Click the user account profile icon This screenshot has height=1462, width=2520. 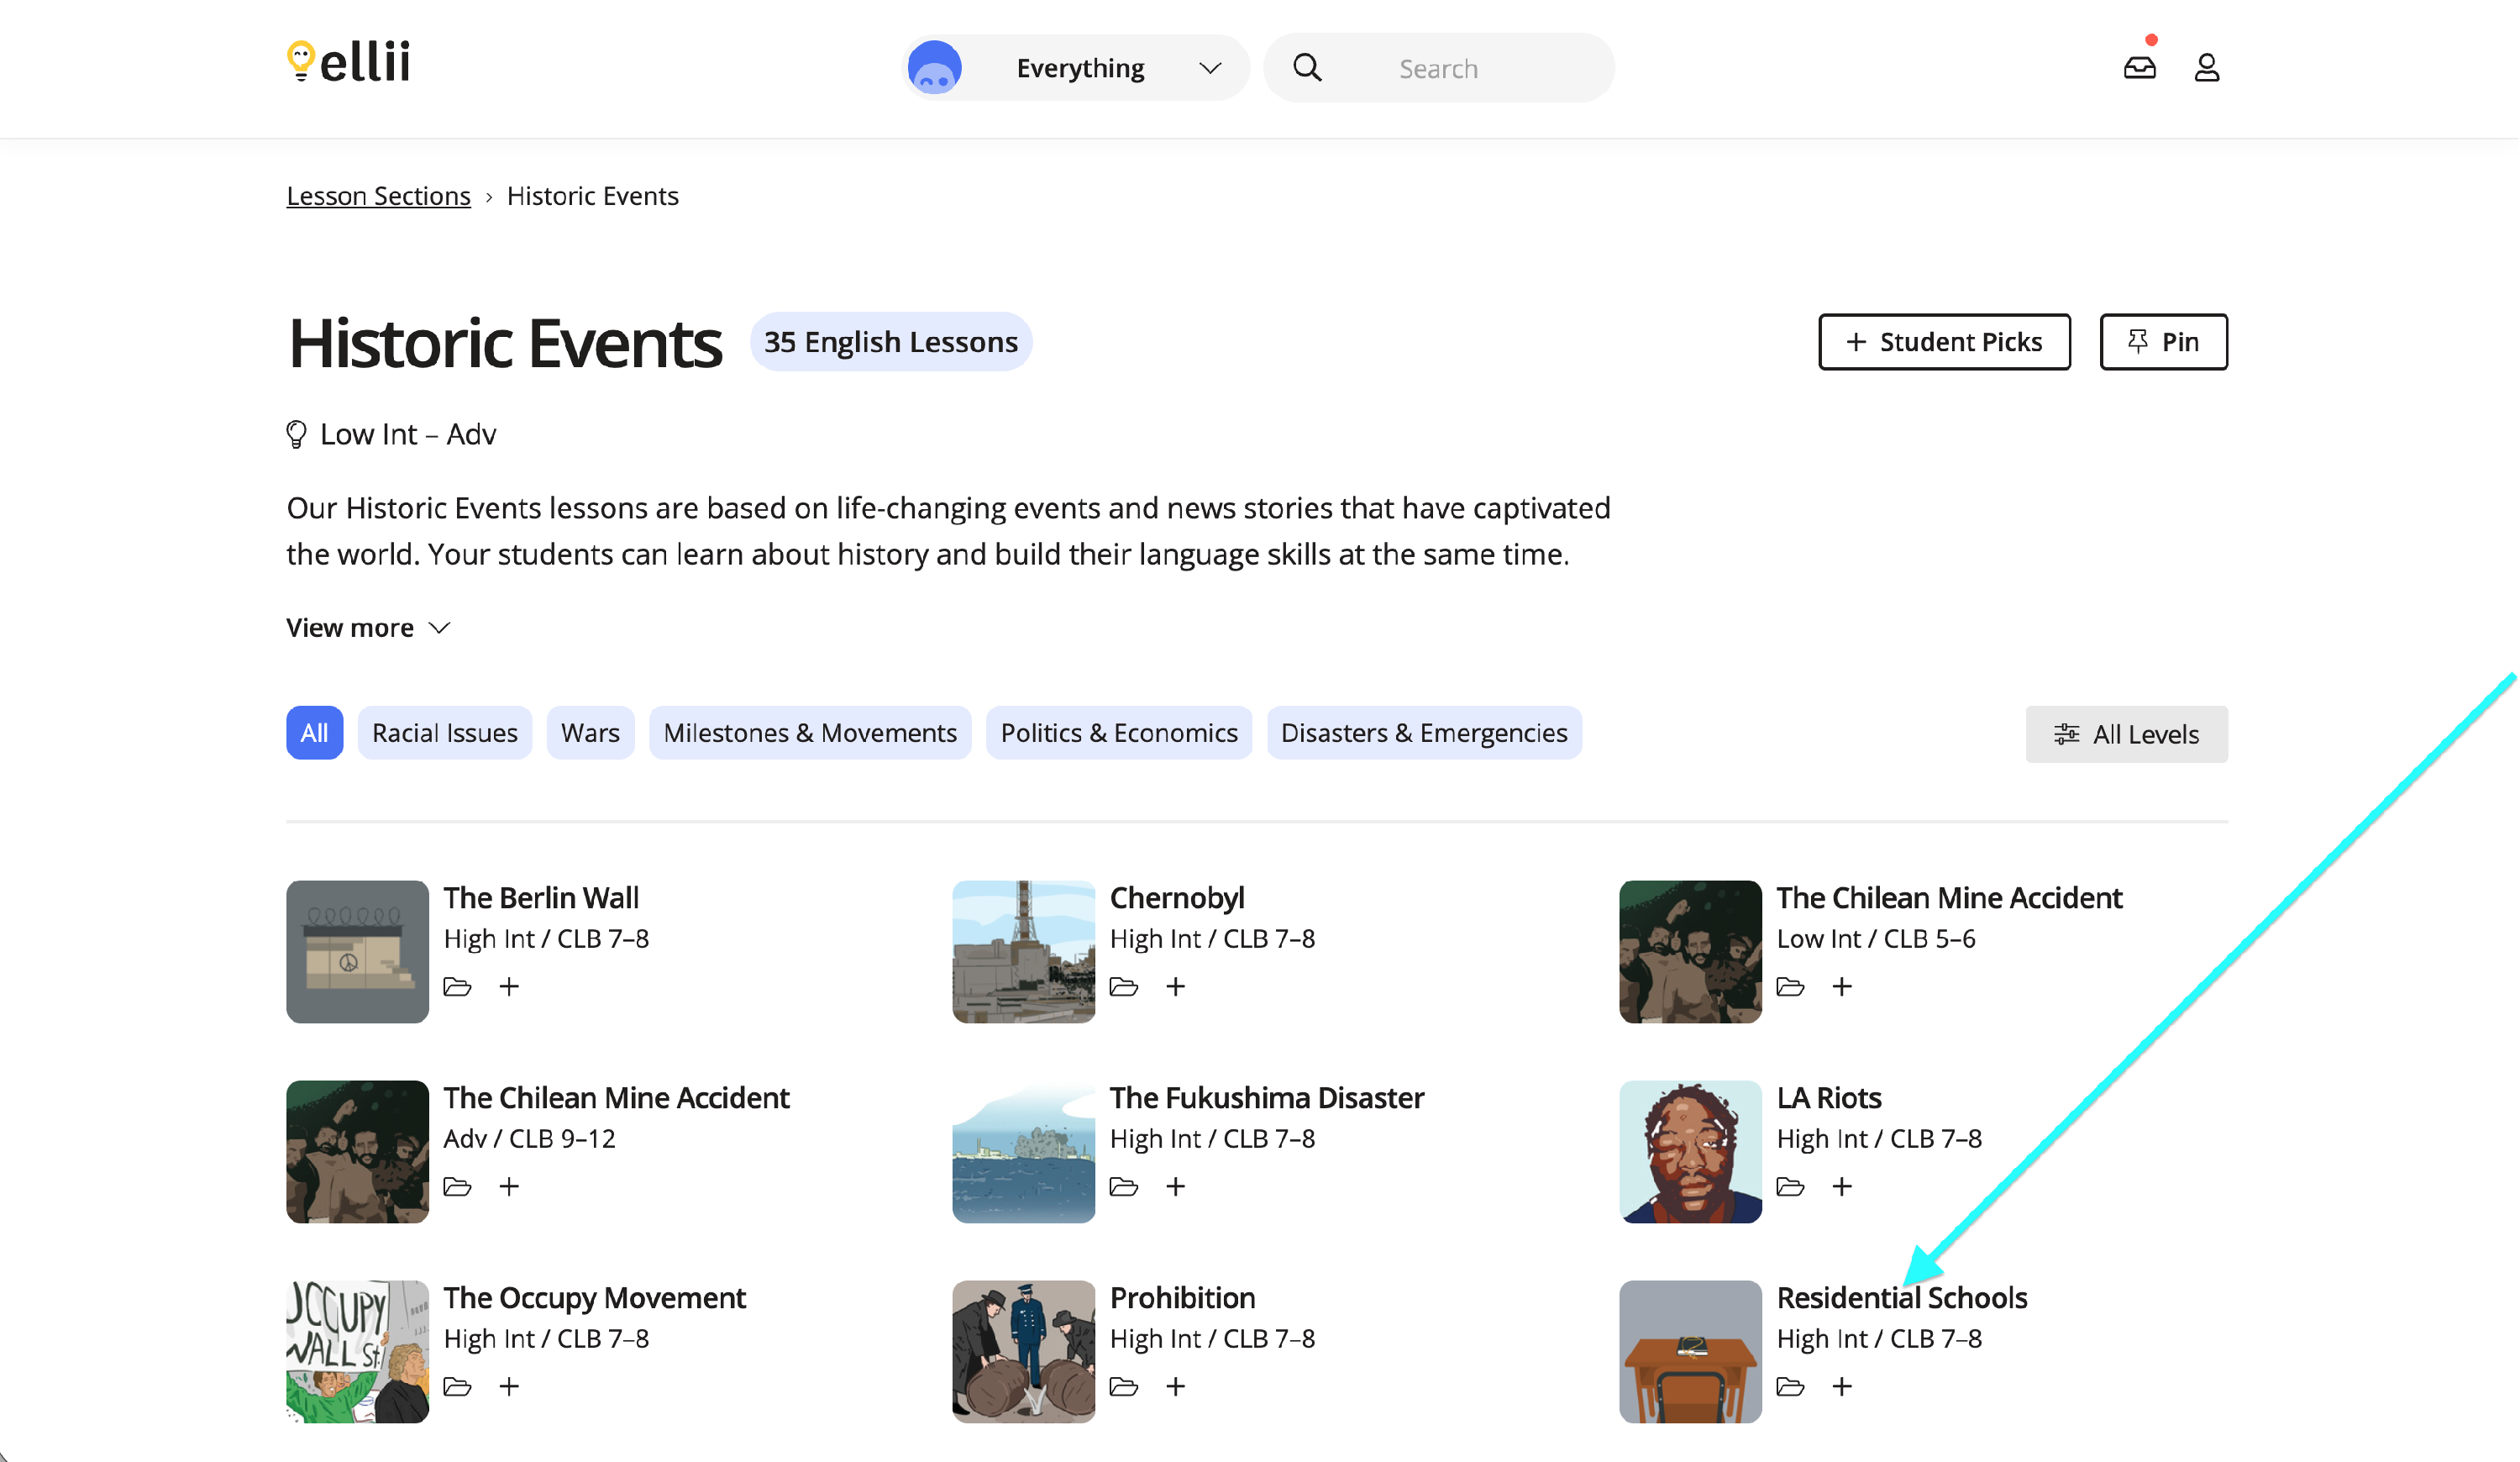coord(2206,68)
